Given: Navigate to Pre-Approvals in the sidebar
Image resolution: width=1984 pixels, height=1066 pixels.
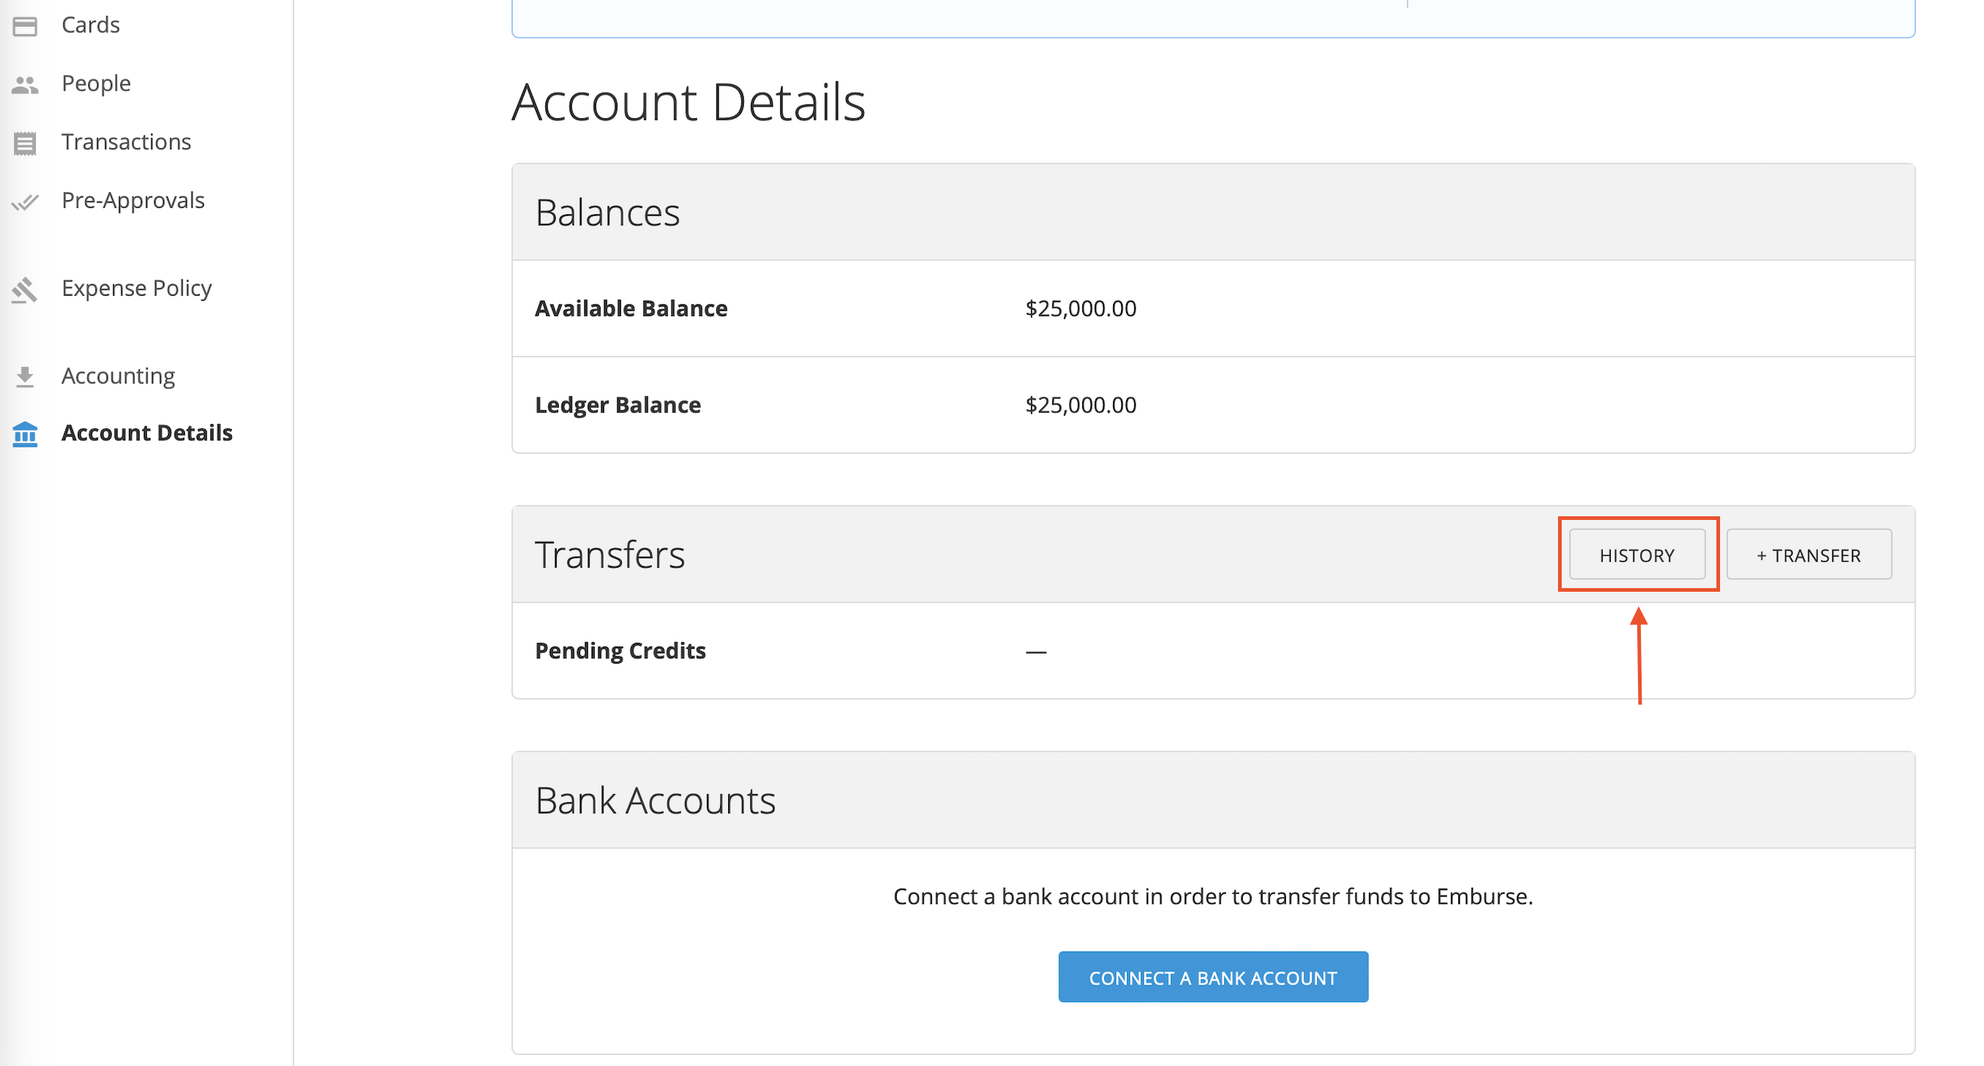Looking at the screenshot, I should [133, 201].
